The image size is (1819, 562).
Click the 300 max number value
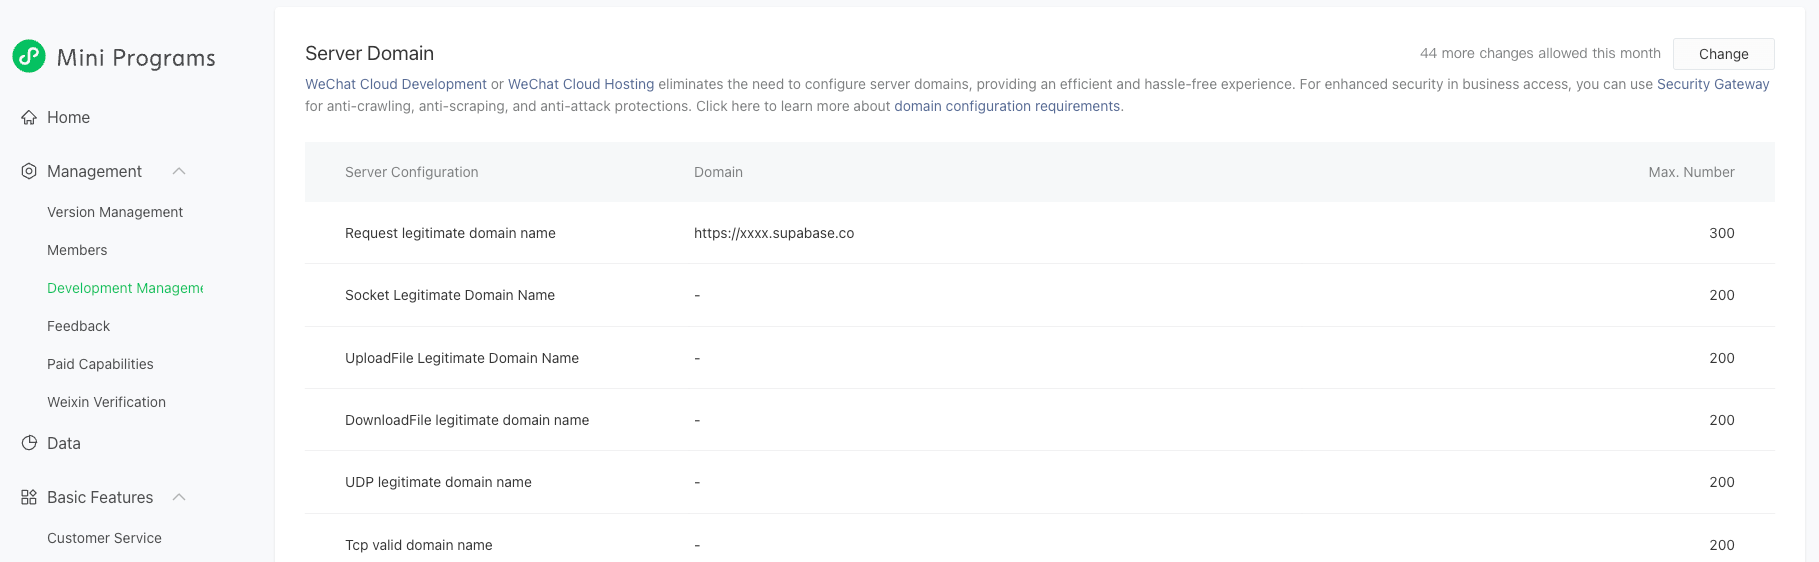[1722, 233]
